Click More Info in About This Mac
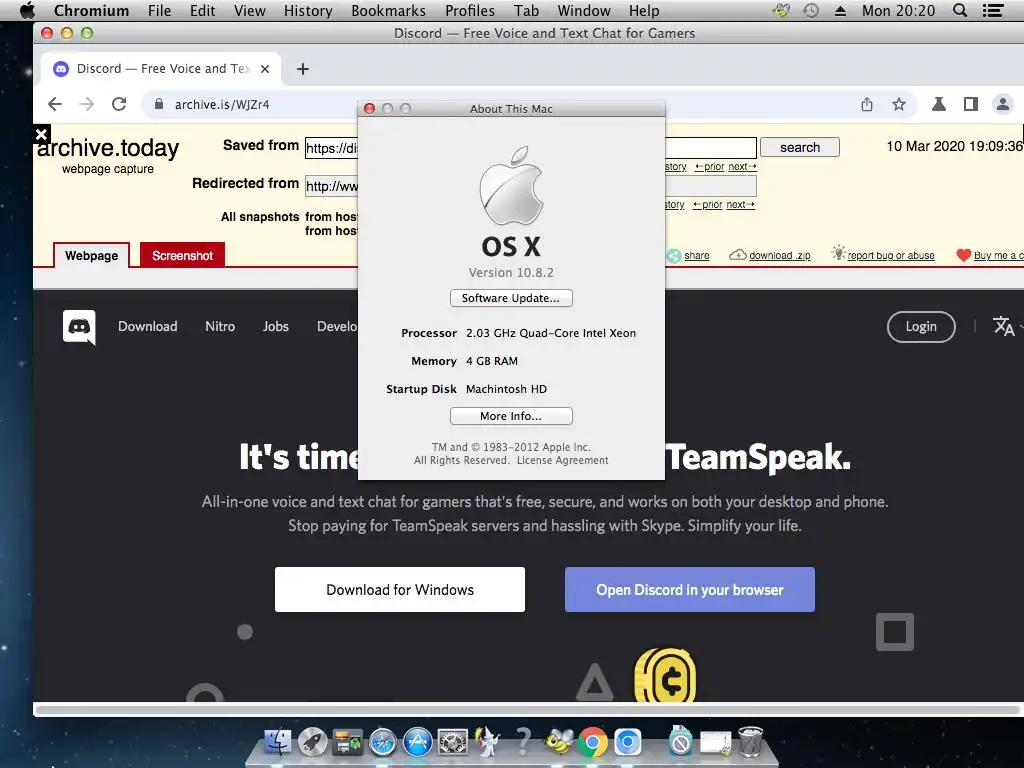 pos(511,416)
